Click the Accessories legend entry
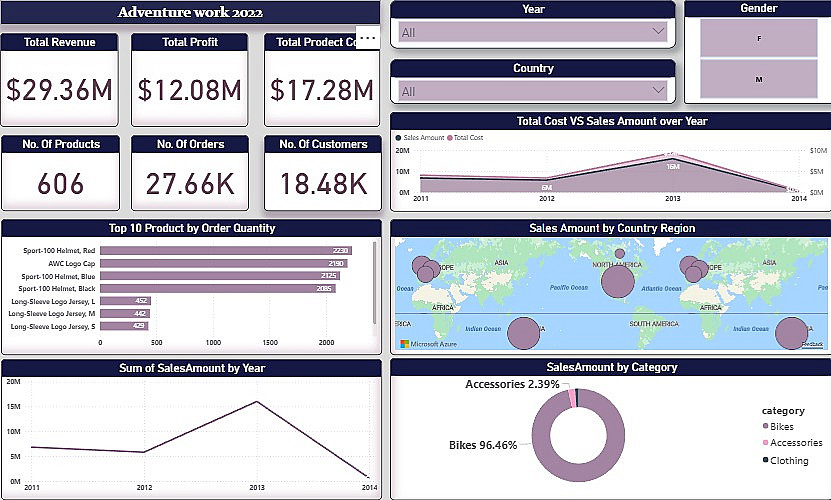831x500 pixels. [792, 443]
